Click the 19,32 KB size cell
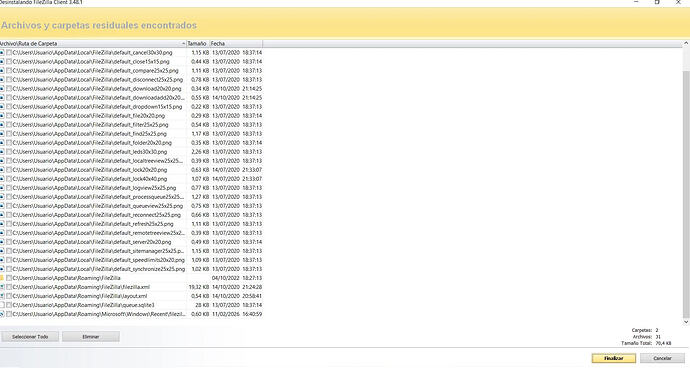690x368 pixels. tap(199, 287)
